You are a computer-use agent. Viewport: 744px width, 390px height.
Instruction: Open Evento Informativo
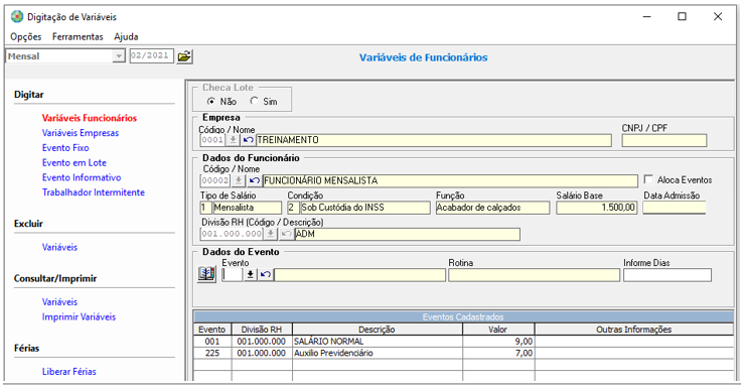(x=81, y=177)
